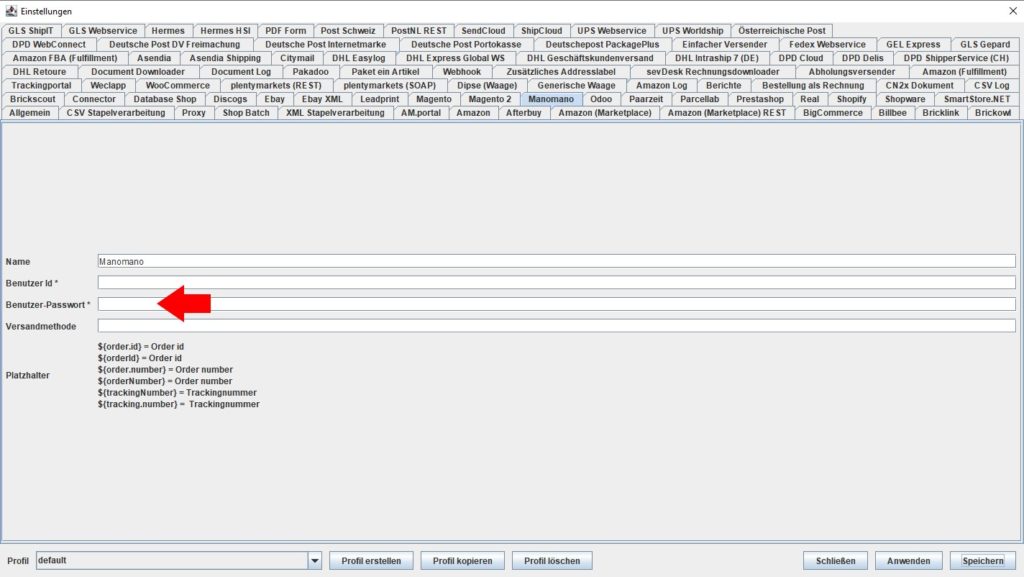Viewport: 1024px width, 577px height.
Task: Switch to the Odoo tab
Action: pos(601,99)
